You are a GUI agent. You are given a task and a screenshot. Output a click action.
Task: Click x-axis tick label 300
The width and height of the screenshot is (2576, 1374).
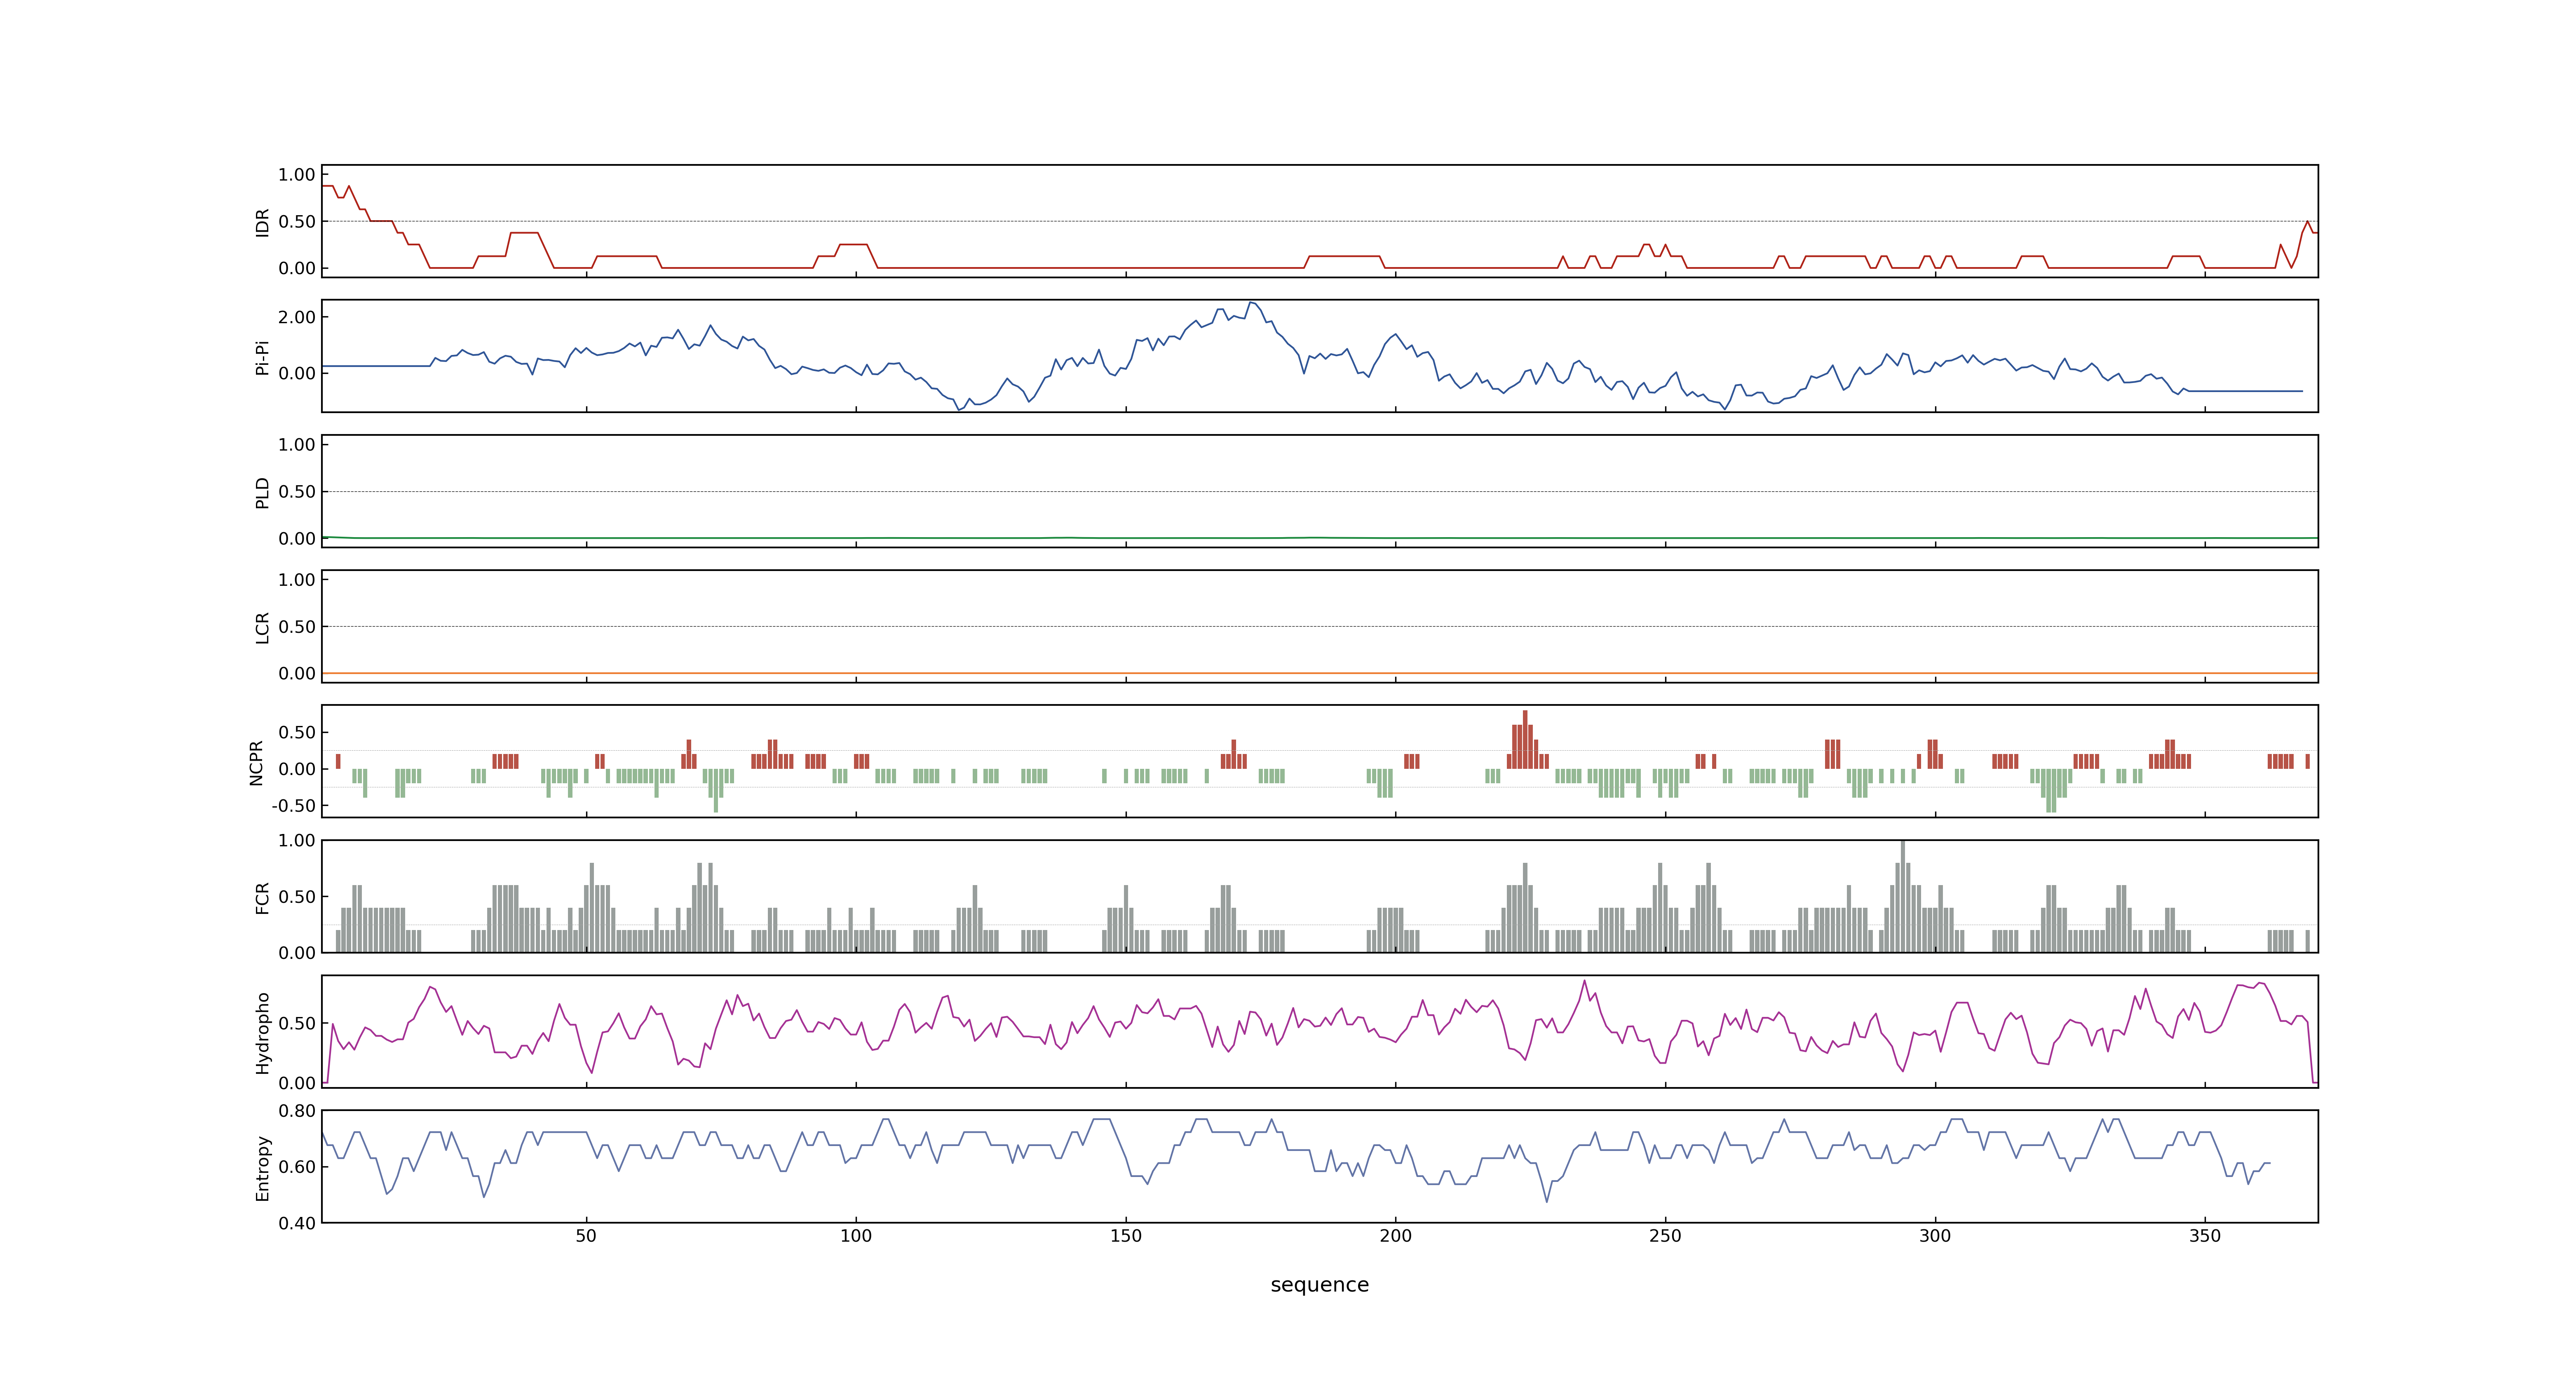(x=1935, y=1236)
